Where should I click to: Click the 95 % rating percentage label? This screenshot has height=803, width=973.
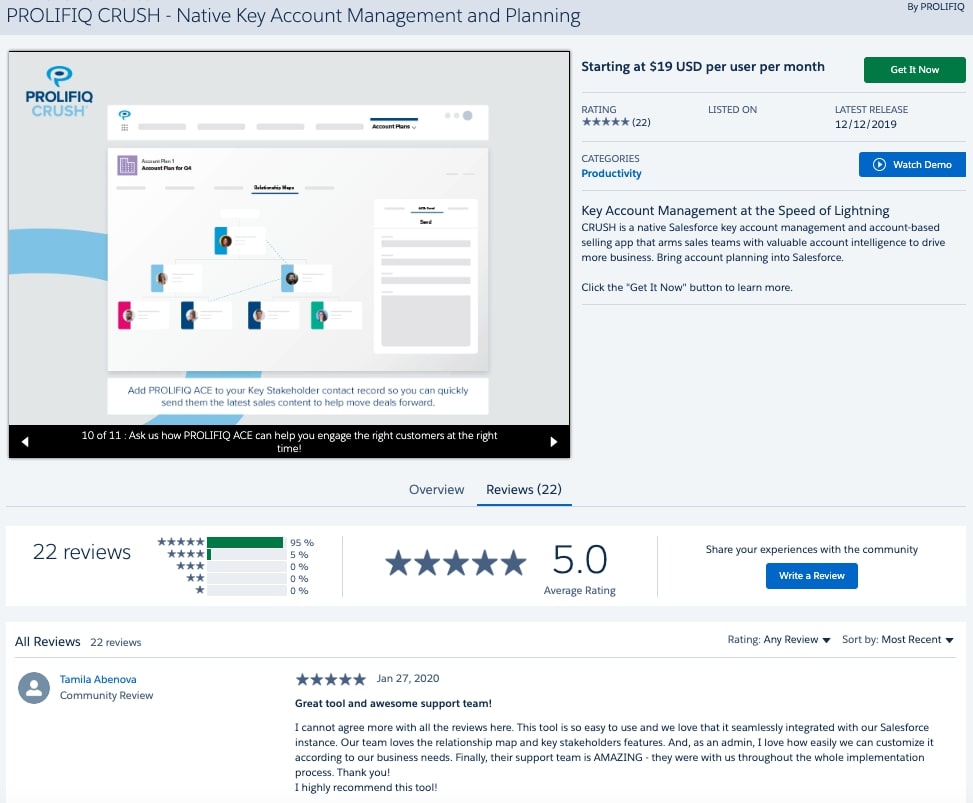click(x=302, y=542)
